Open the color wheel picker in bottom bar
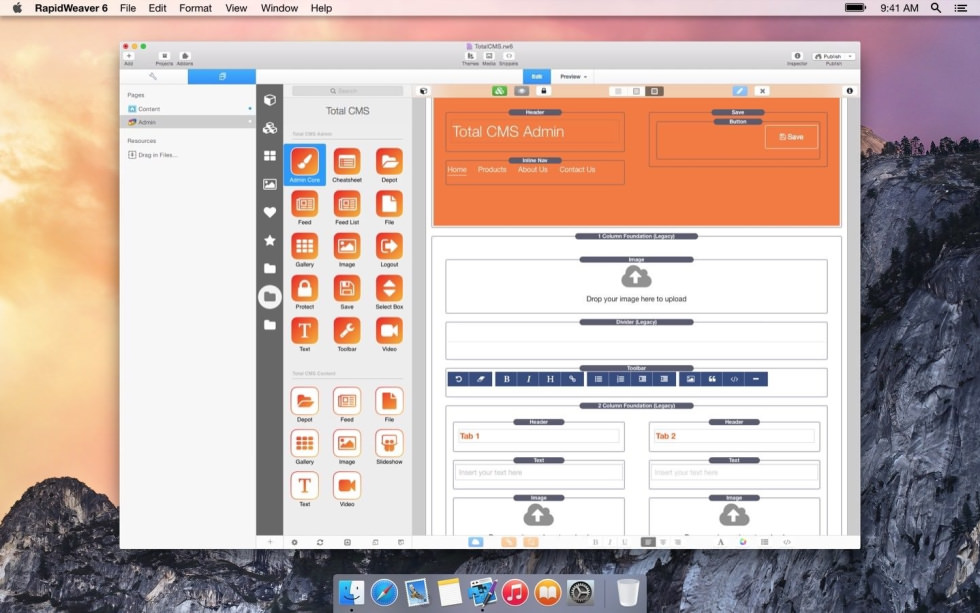Image resolution: width=980 pixels, height=613 pixels. (x=742, y=542)
